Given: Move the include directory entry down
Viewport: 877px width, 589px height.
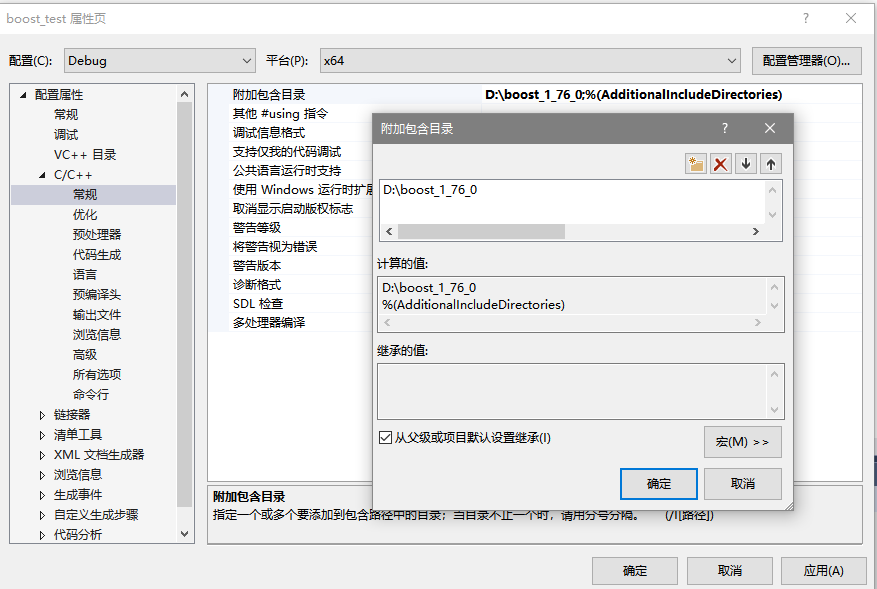Looking at the screenshot, I should click(x=745, y=164).
